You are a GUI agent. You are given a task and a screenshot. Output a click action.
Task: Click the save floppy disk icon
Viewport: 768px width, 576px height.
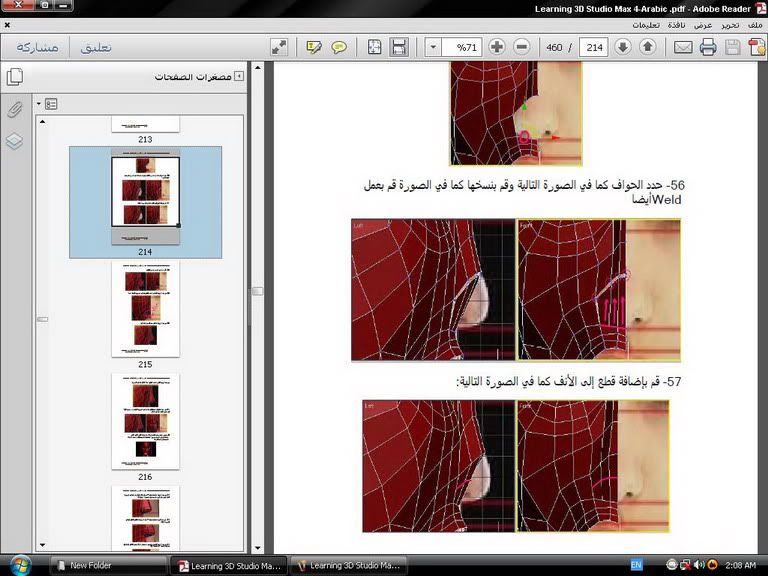pos(733,48)
